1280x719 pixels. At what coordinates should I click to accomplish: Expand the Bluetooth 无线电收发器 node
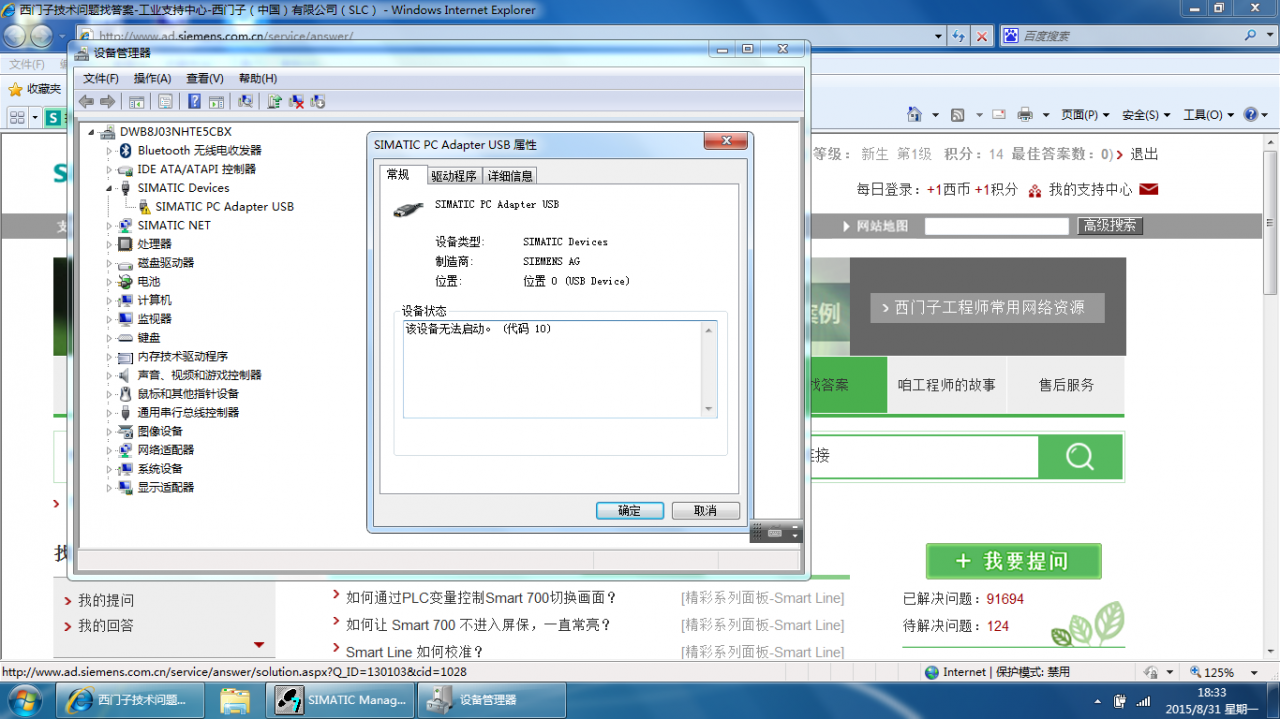point(110,151)
